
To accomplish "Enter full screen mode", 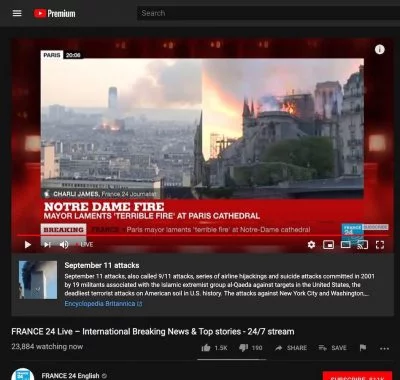I will coord(380,245).
